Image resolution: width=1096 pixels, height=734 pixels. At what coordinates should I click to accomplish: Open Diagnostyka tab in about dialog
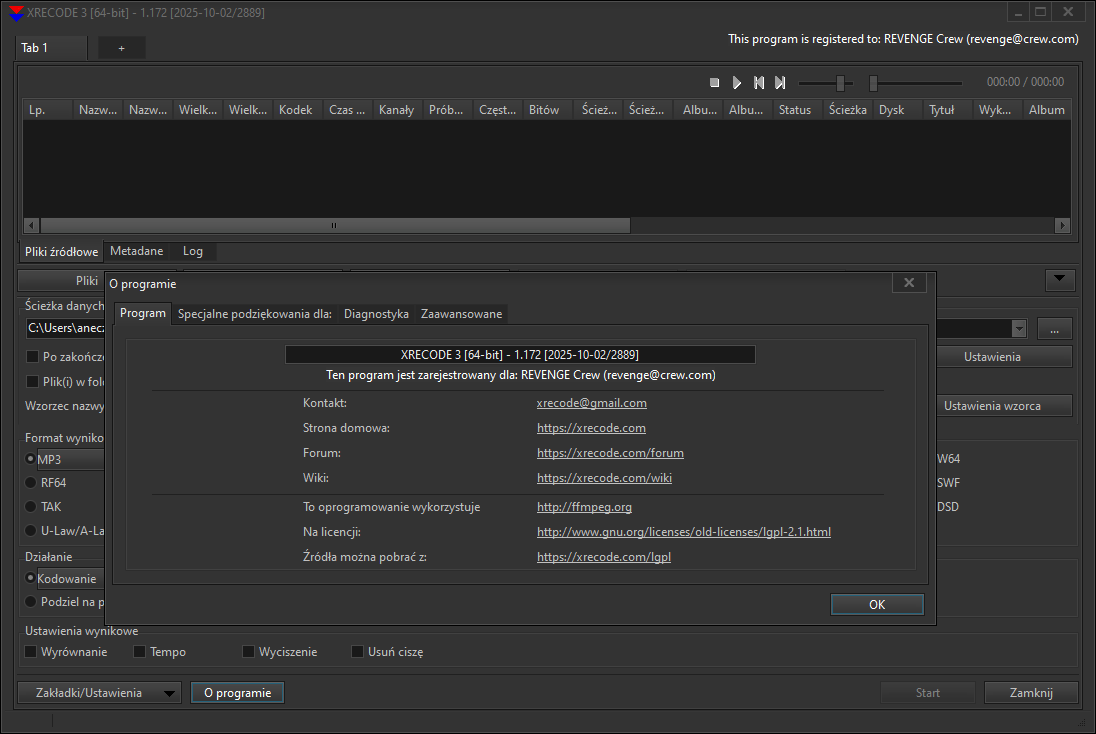tap(376, 314)
